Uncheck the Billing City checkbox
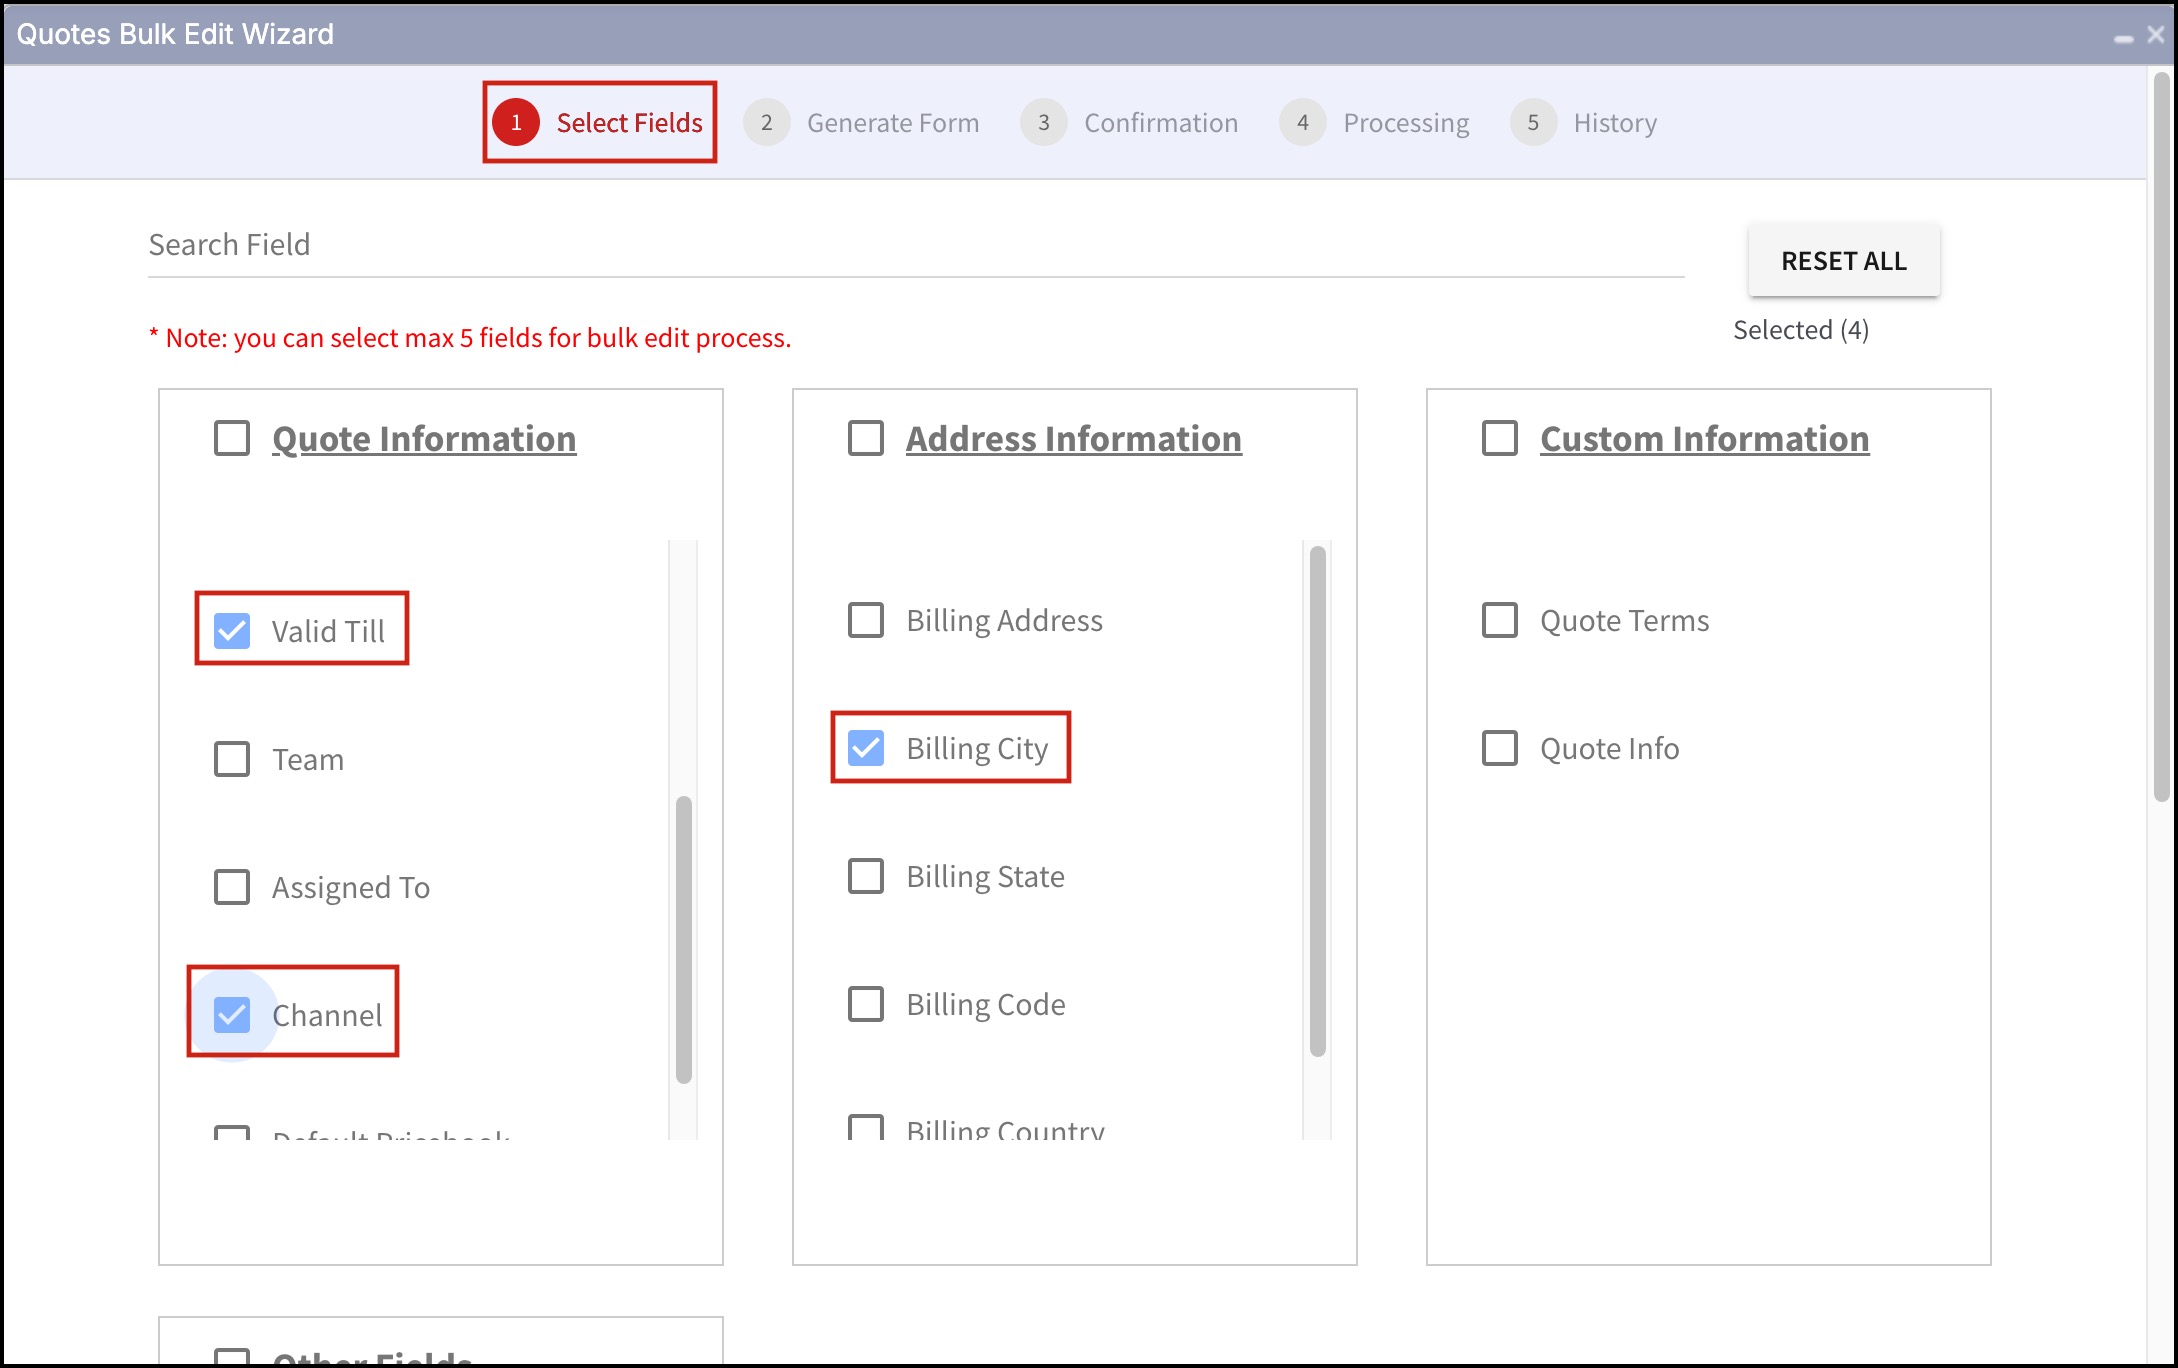This screenshot has width=2178, height=1368. 866,748
